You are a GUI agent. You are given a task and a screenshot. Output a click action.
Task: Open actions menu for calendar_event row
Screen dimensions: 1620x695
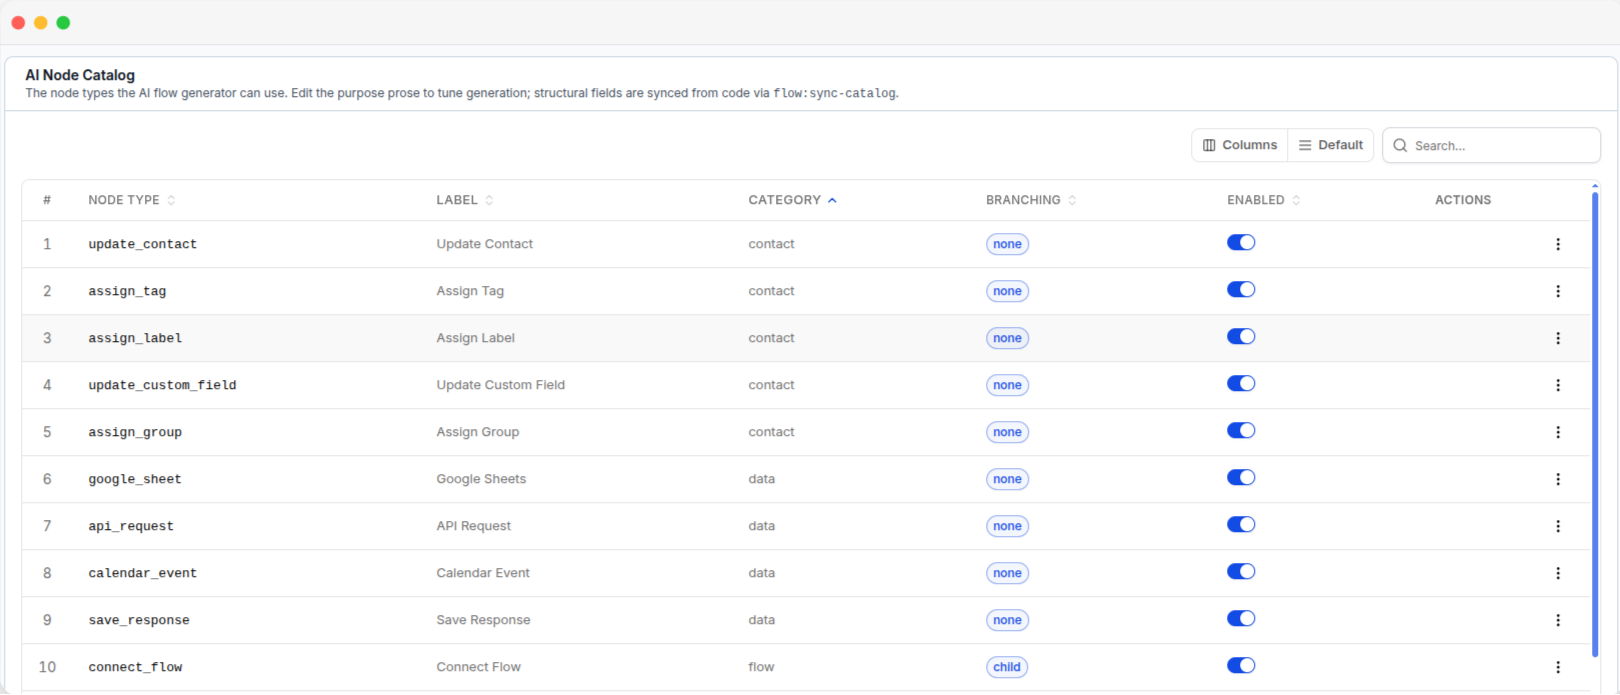pyautogui.click(x=1557, y=573)
